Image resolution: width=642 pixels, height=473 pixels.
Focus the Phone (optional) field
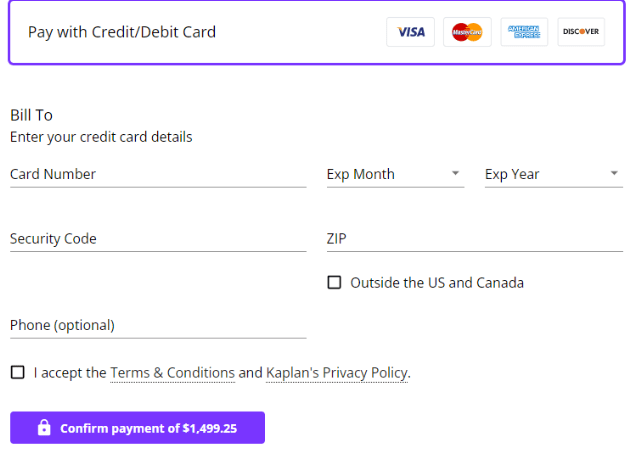pos(158,326)
